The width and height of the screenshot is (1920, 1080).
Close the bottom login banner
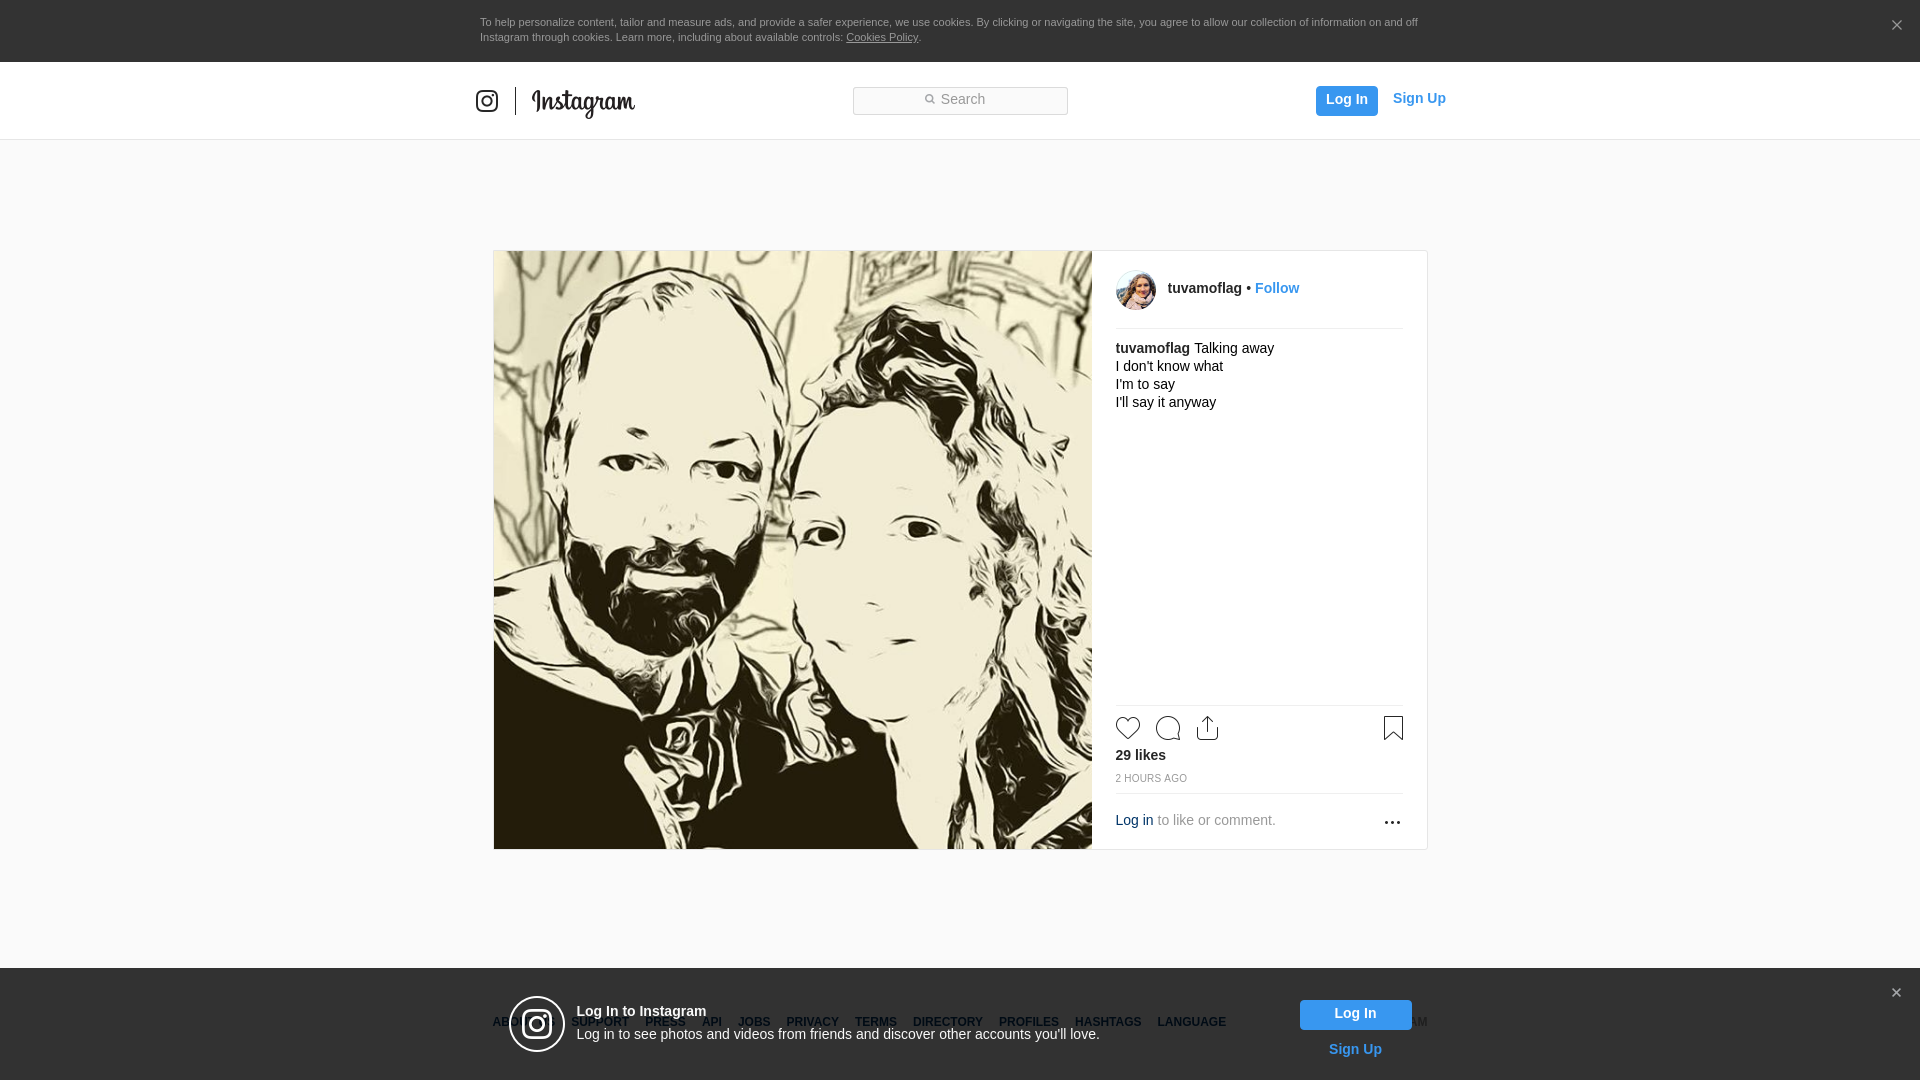point(1896,993)
